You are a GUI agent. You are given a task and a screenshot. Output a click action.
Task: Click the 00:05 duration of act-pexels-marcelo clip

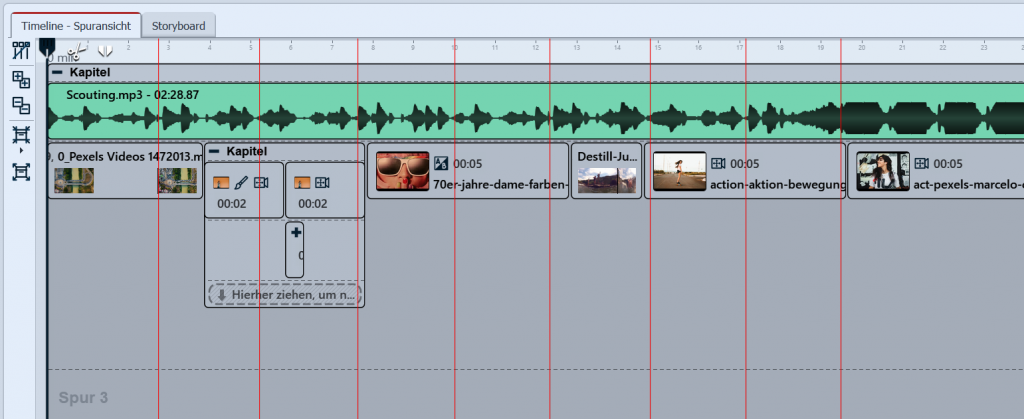[x=948, y=163]
